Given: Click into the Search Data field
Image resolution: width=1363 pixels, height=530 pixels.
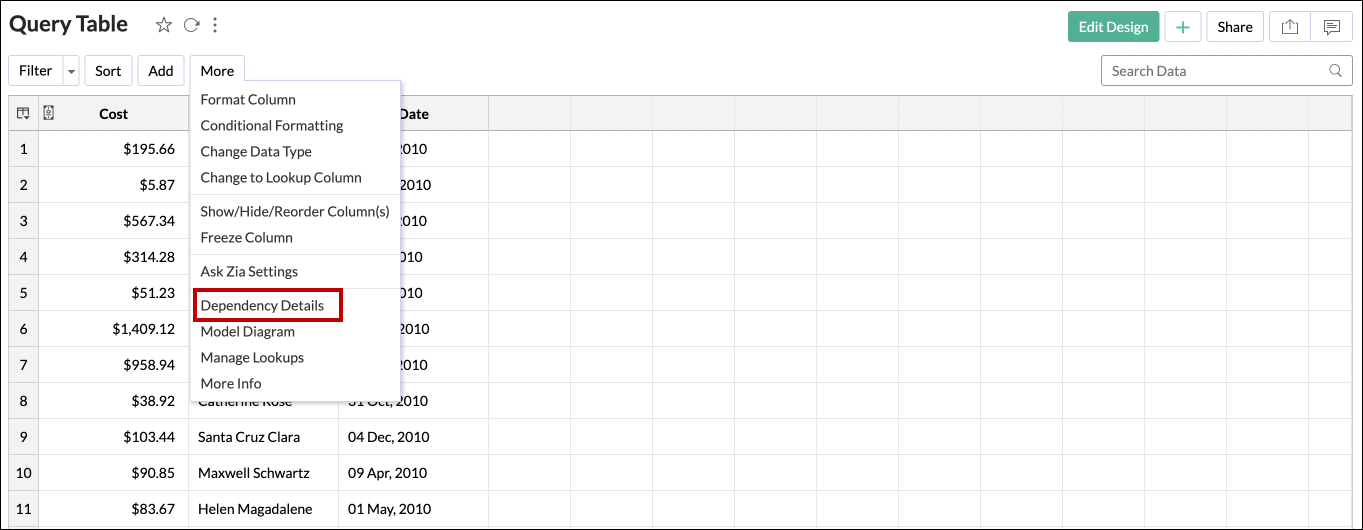Looking at the screenshot, I should click(1210, 71).
